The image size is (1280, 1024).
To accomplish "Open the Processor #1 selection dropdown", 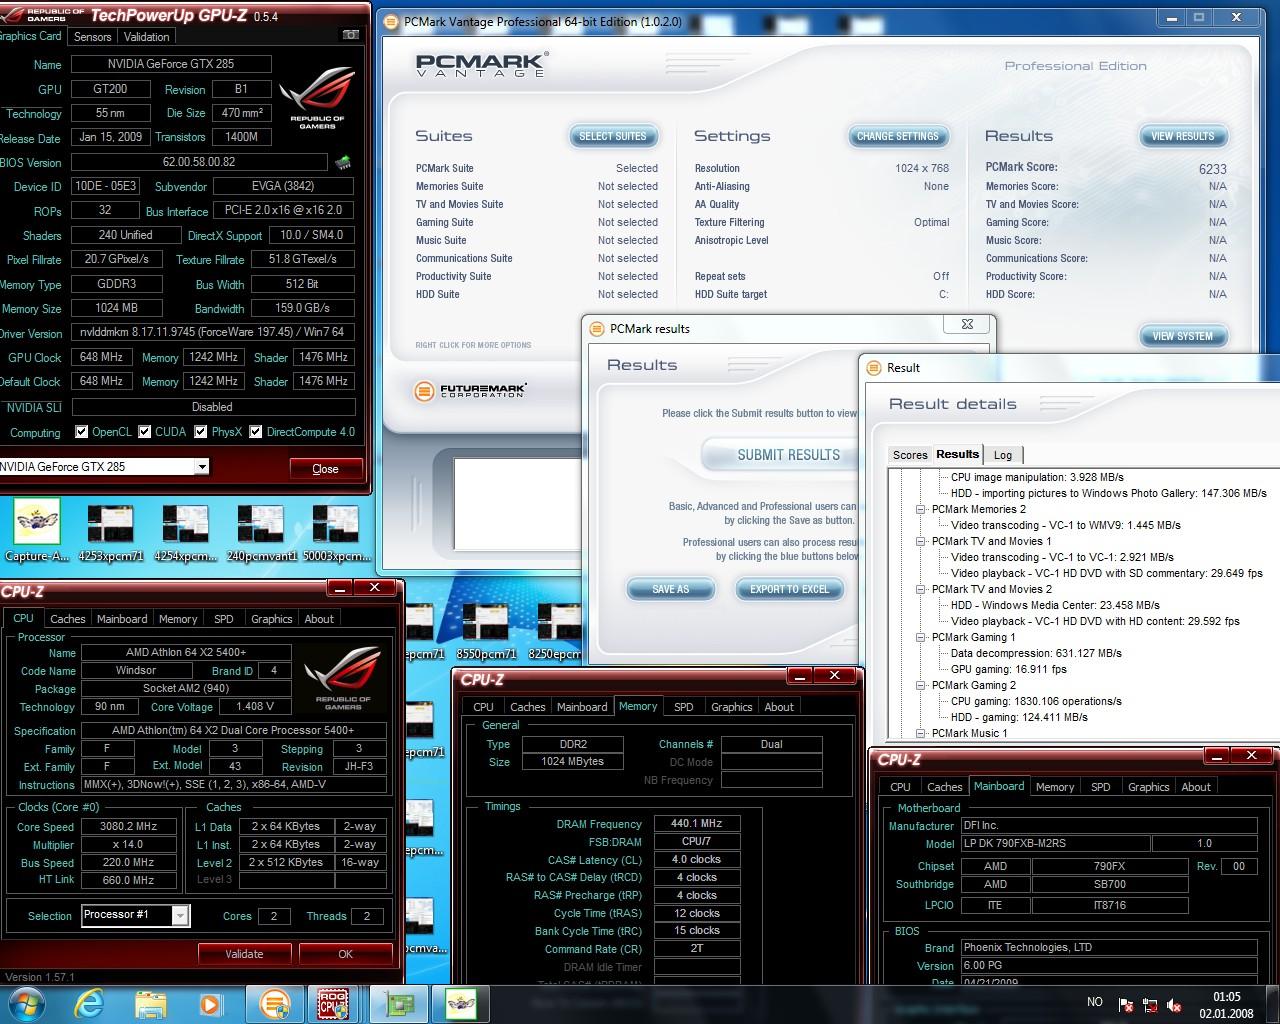I will coord(180,915).
